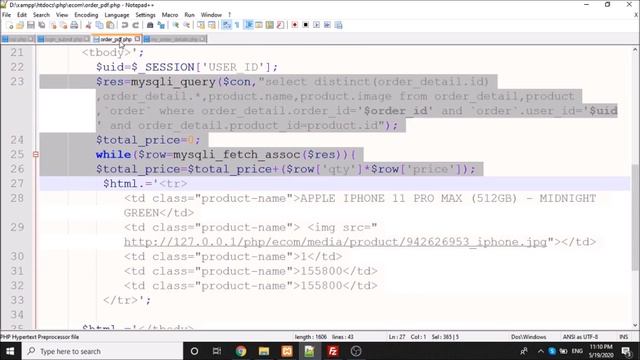Open the User Defined Language toolbar icon
Viewport: 640px width, 360px height.
point(259,25)
